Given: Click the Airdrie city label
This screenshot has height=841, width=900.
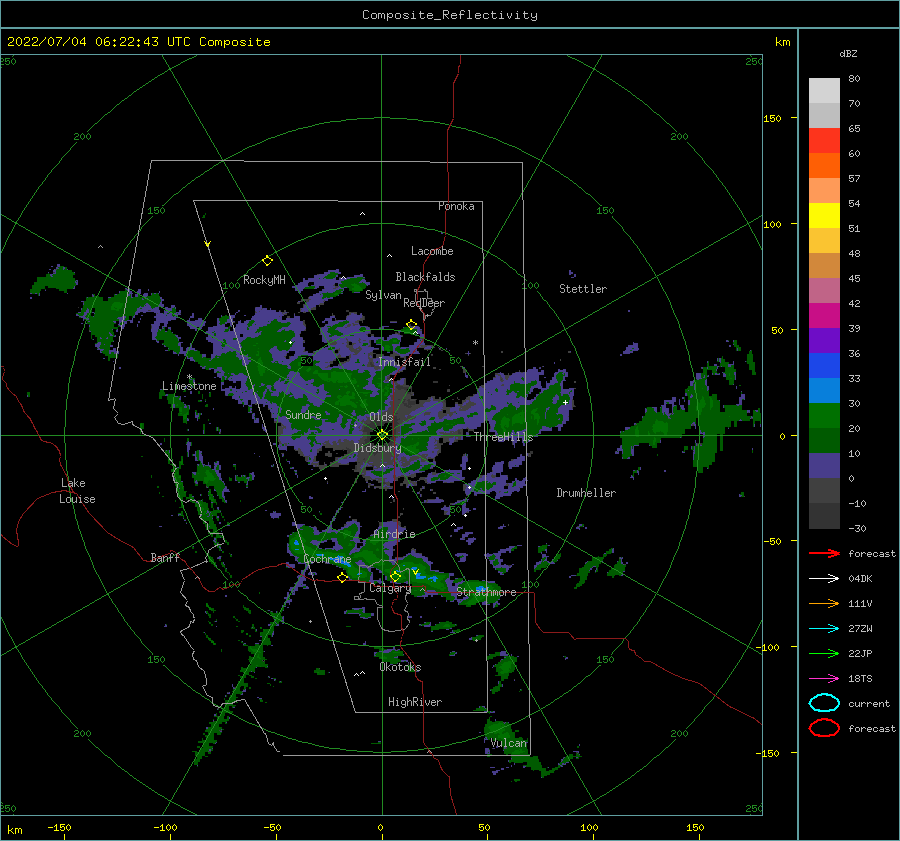Looking at the screenshot, I should click(394, 534).
